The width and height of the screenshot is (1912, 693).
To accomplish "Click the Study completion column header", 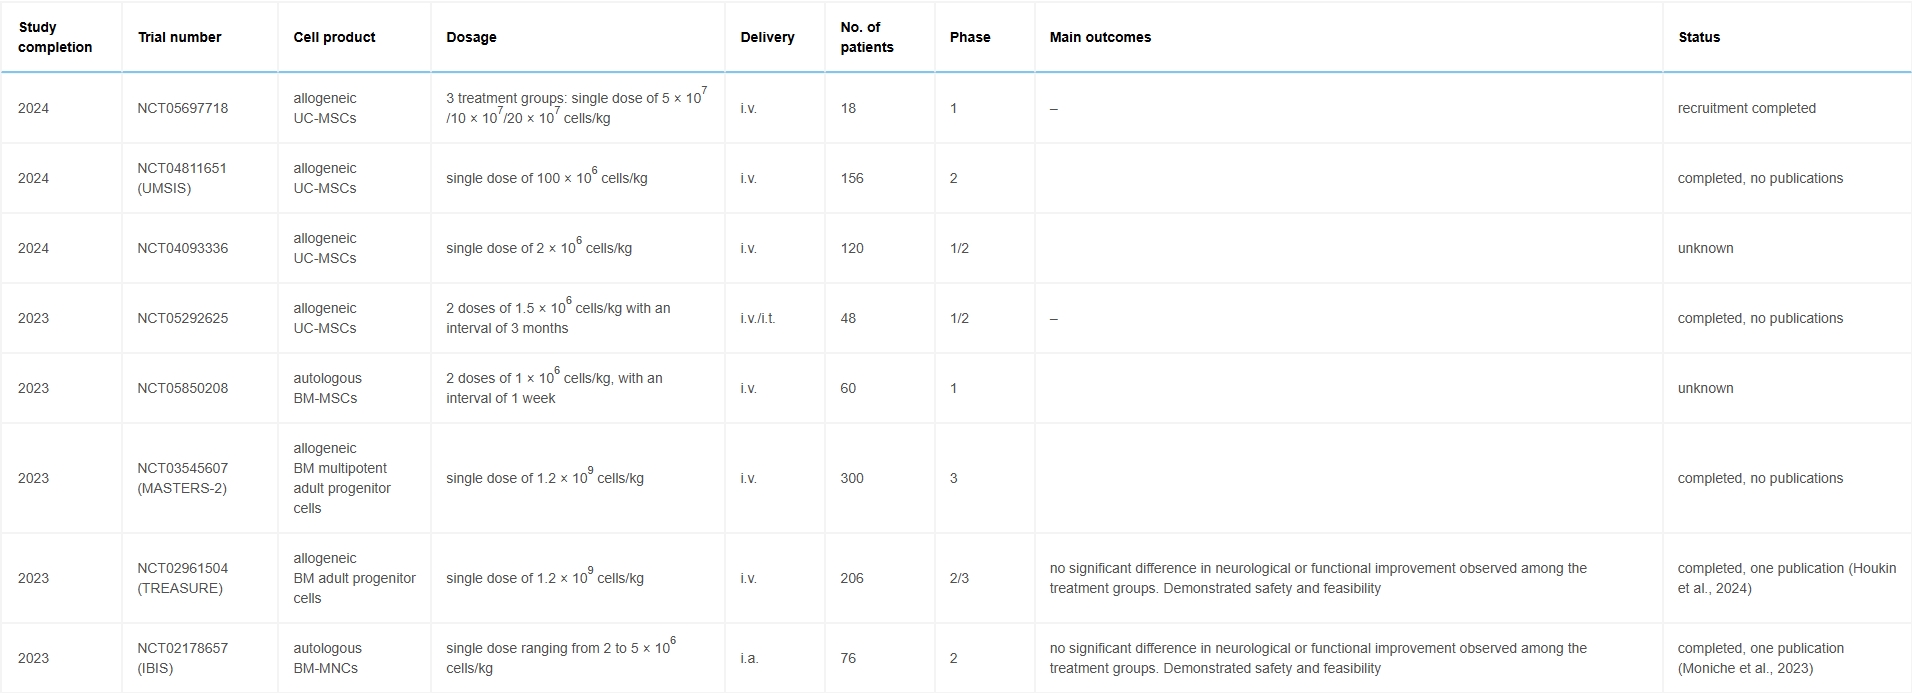I will 55,37.
